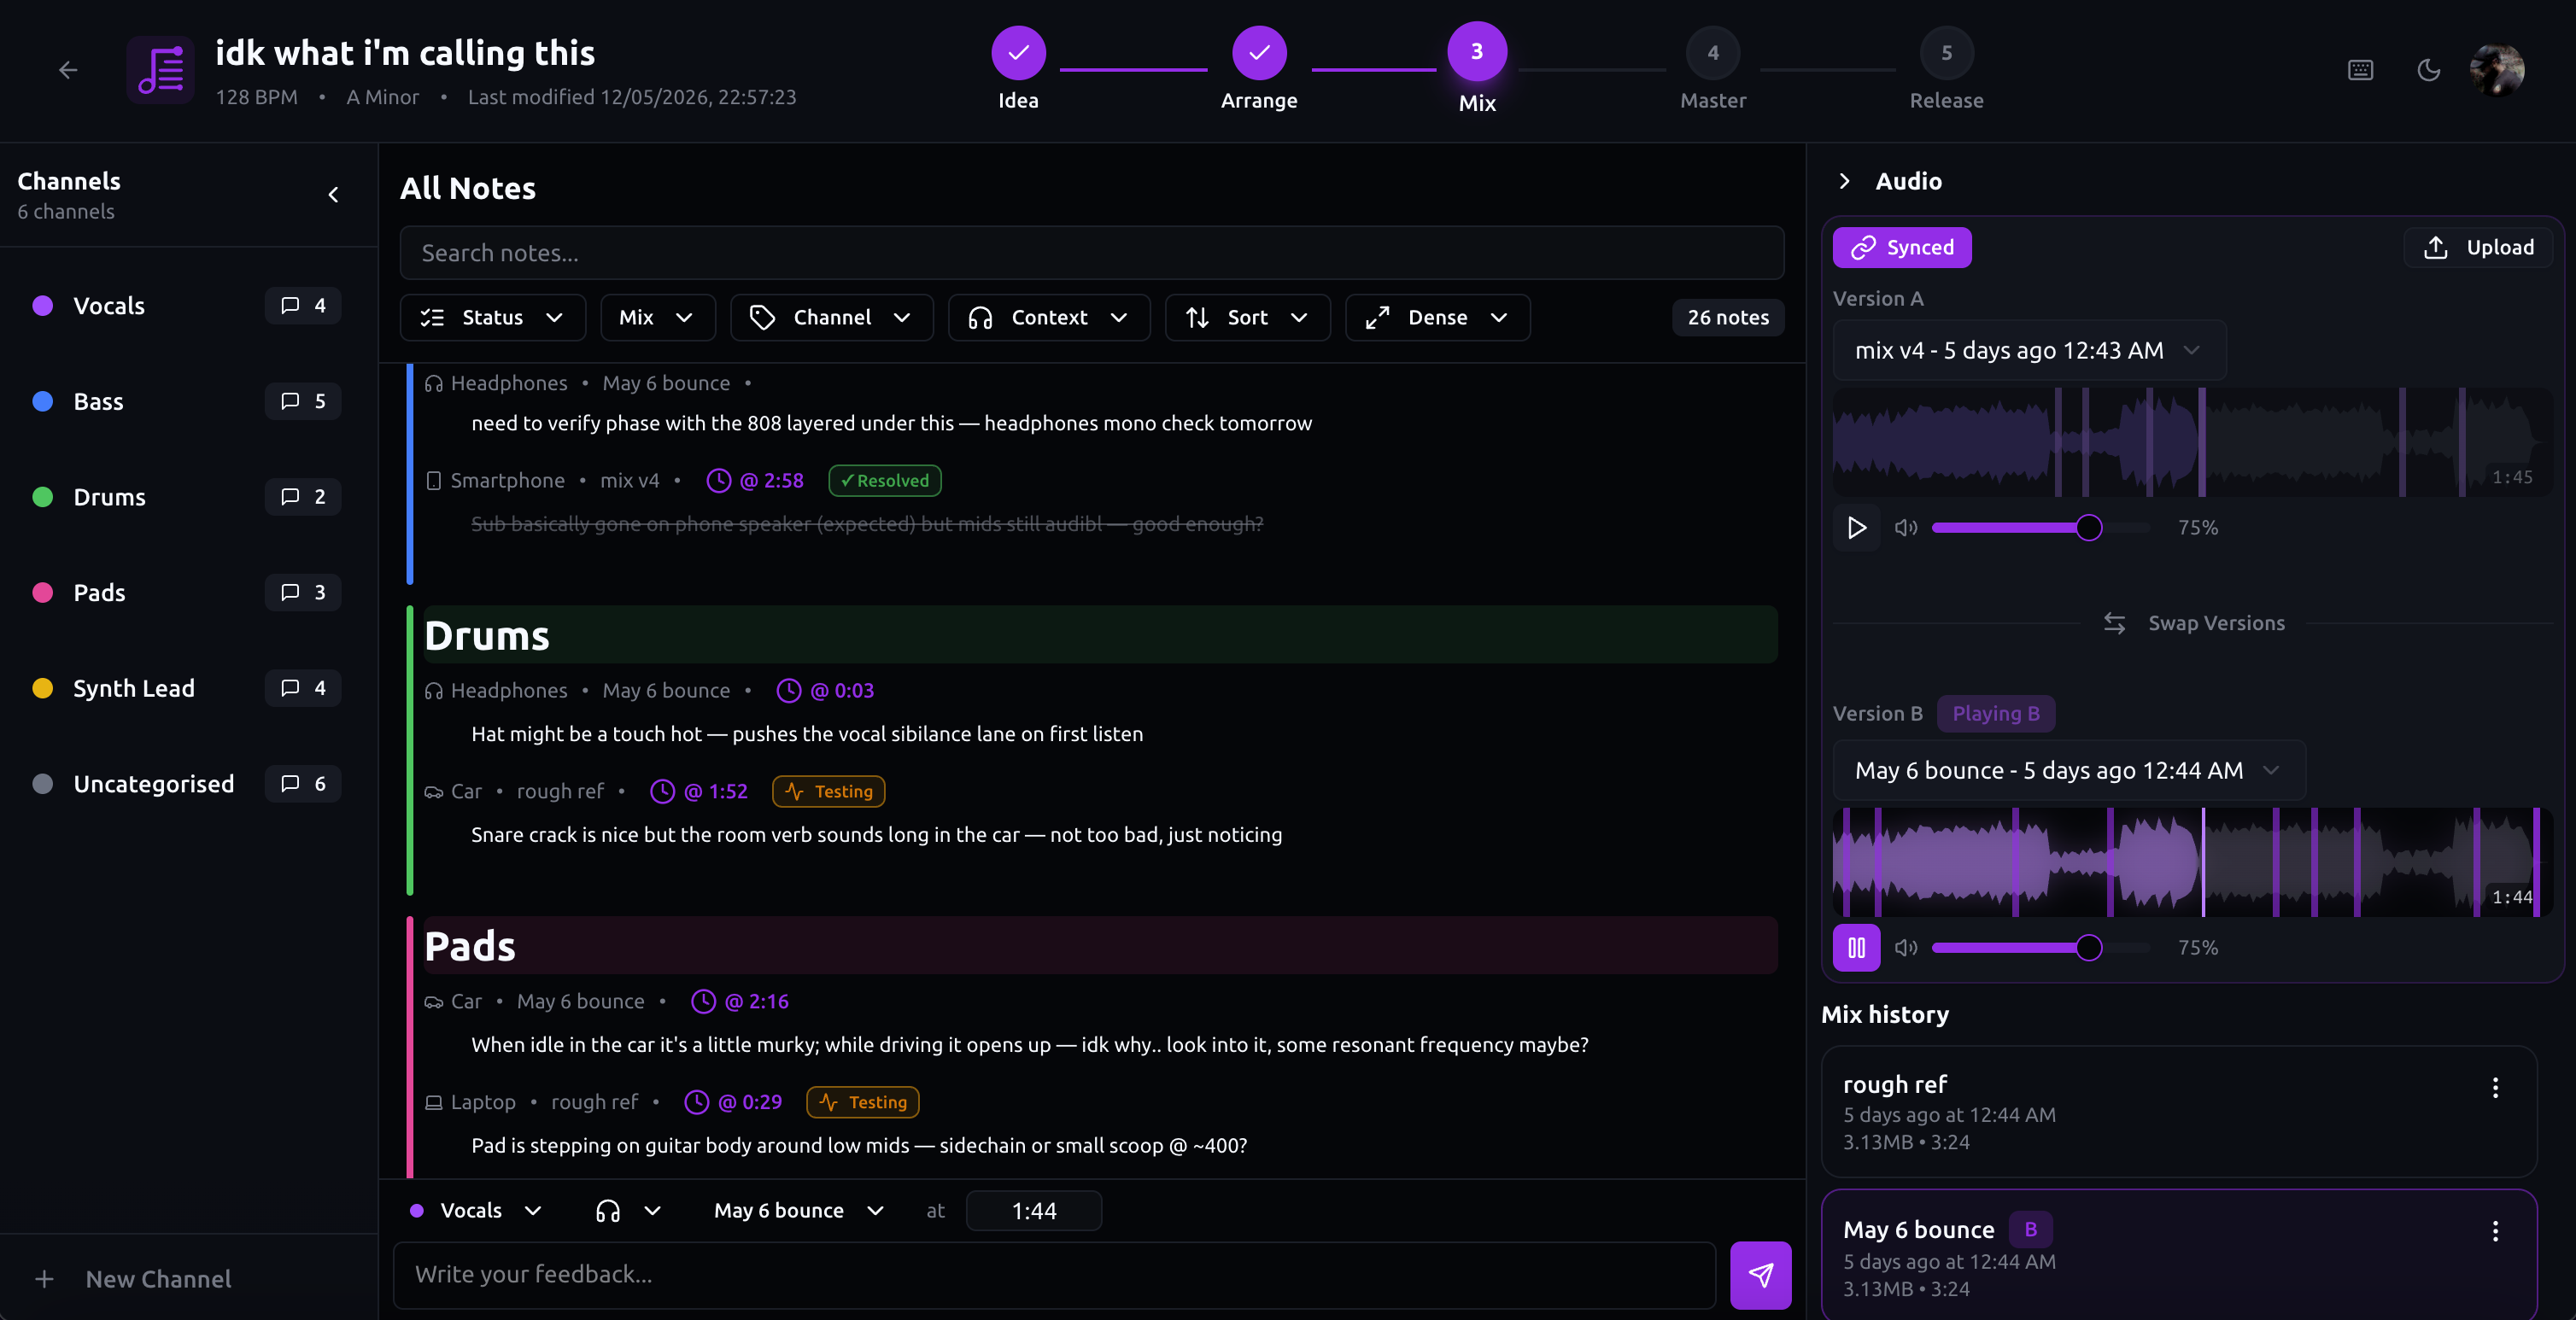
Task: Send feedback with paper plane button
Action: pos(1760,1275)
